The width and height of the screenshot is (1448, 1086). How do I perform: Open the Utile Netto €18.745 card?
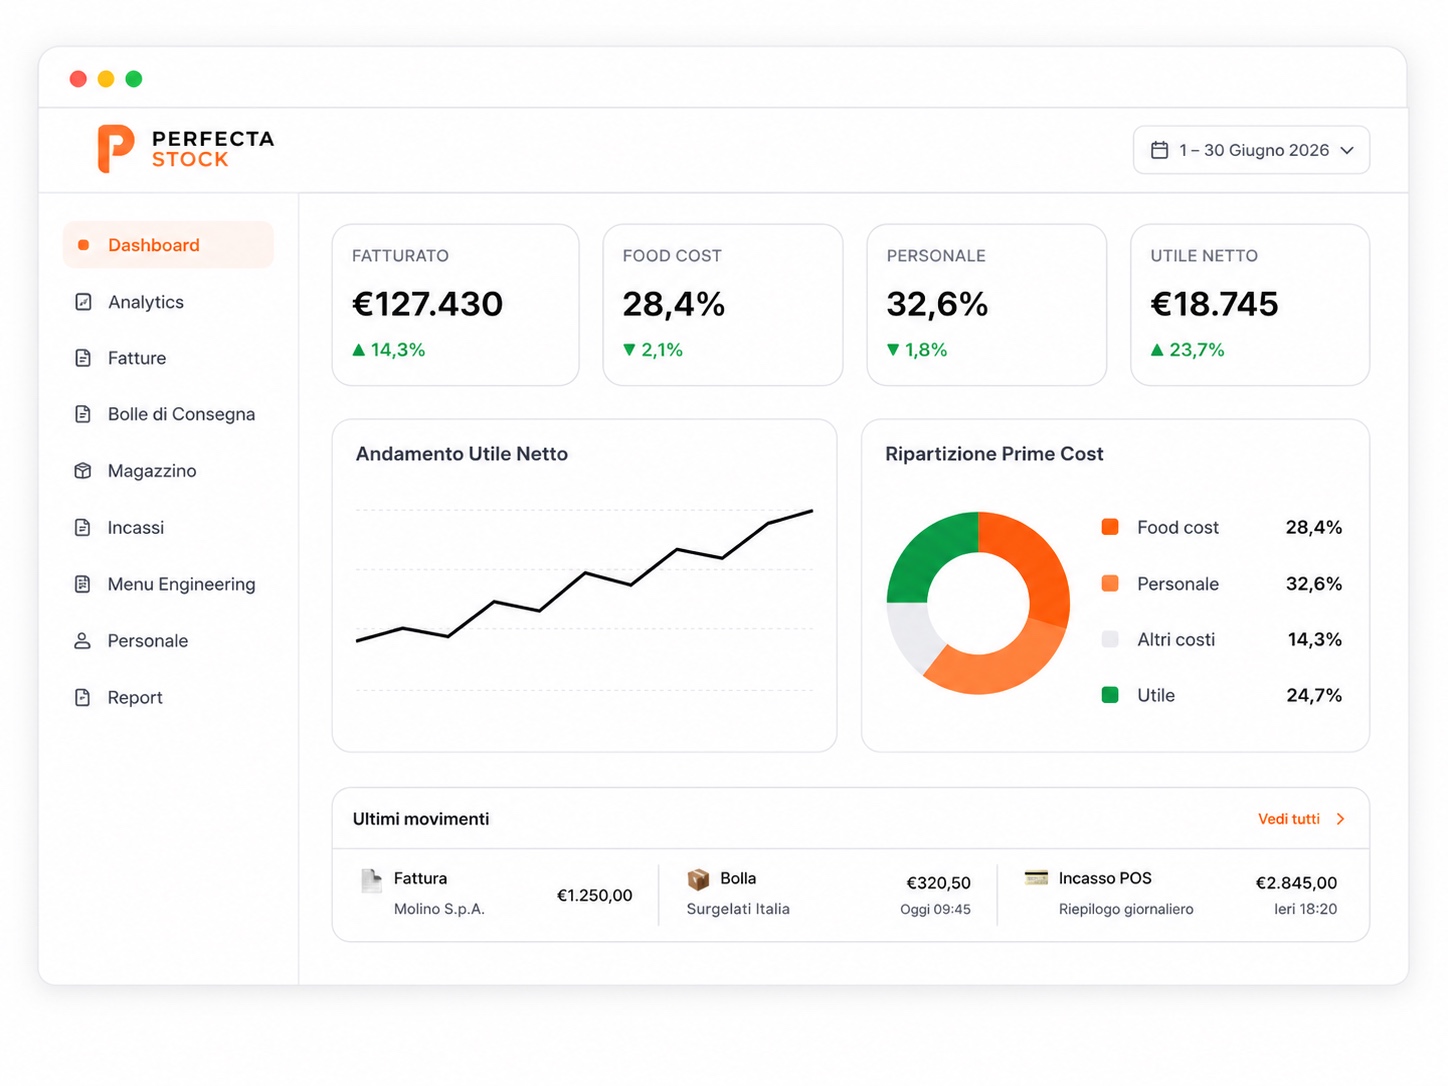1250,305
